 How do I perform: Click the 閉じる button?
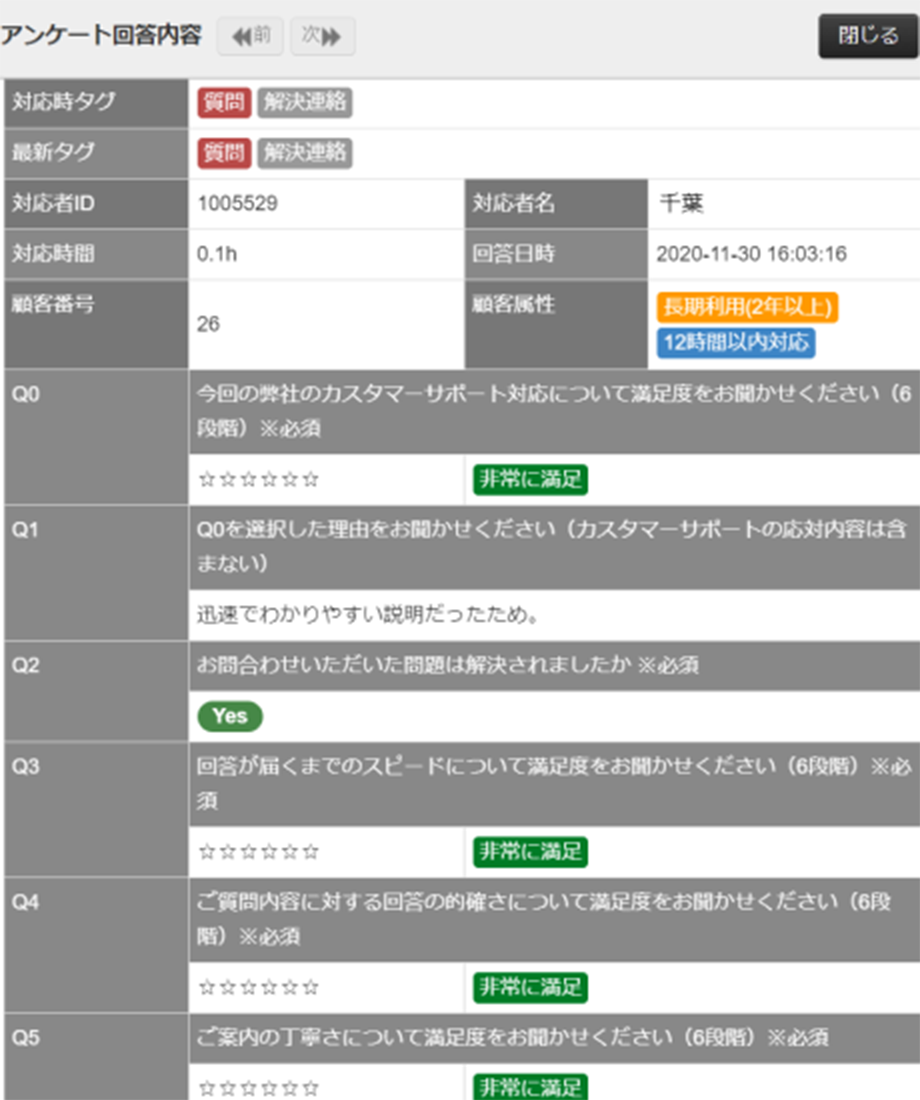[x=867, y=36]
